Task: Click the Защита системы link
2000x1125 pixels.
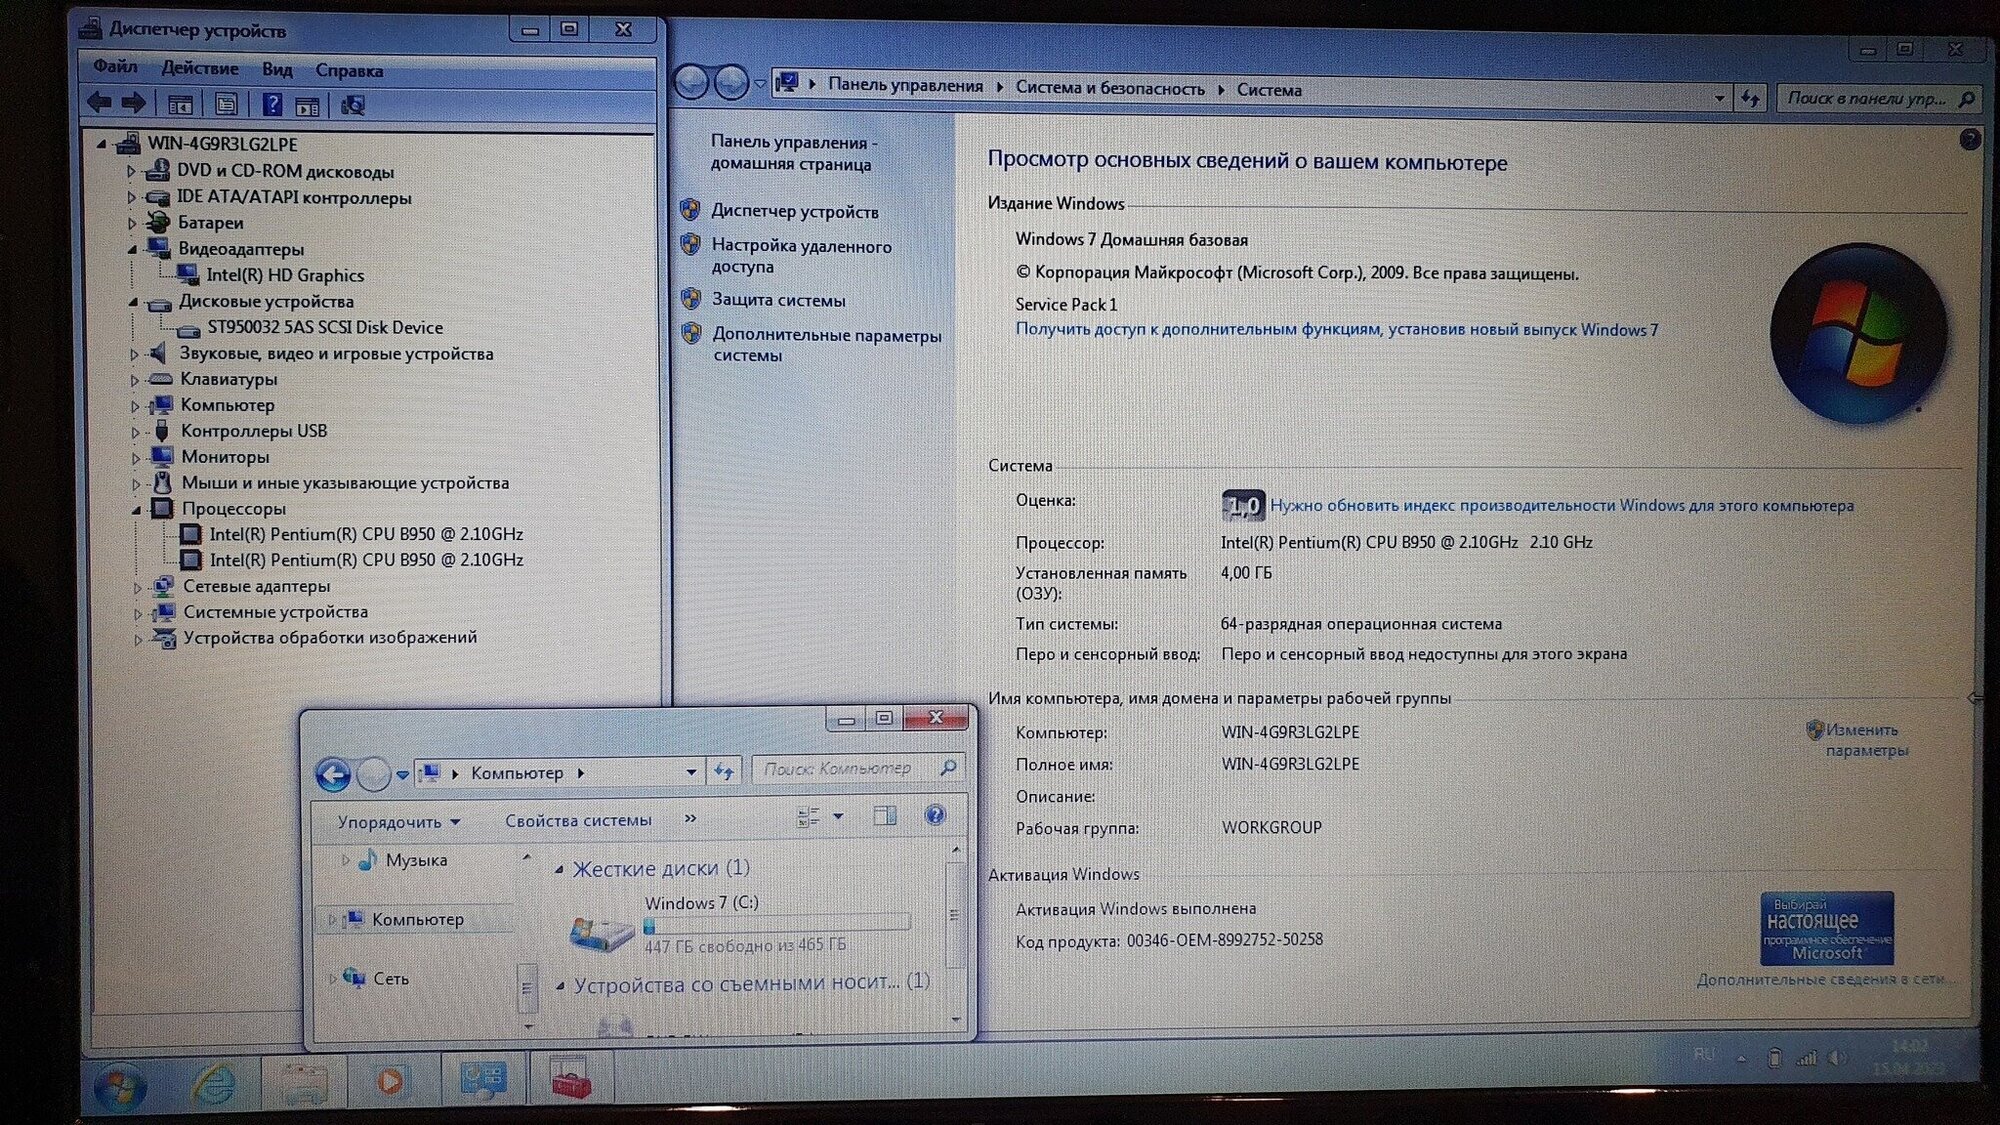Action: coord(778,300)
